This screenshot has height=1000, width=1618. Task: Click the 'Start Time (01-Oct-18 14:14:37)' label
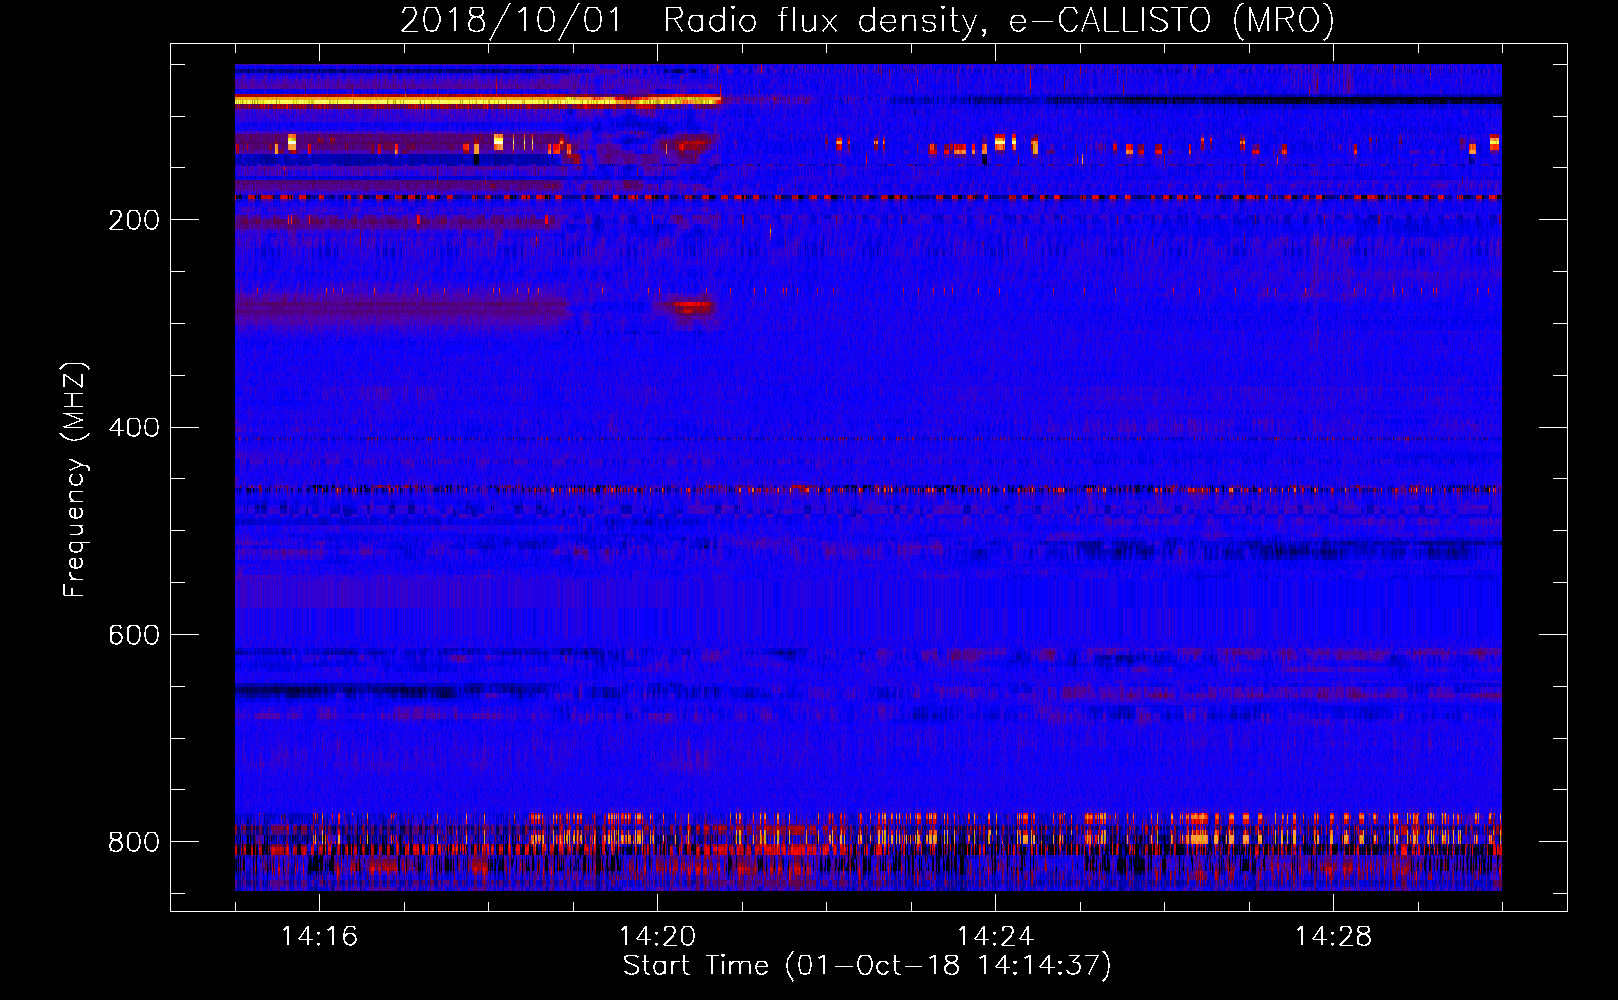coord(867,966)
